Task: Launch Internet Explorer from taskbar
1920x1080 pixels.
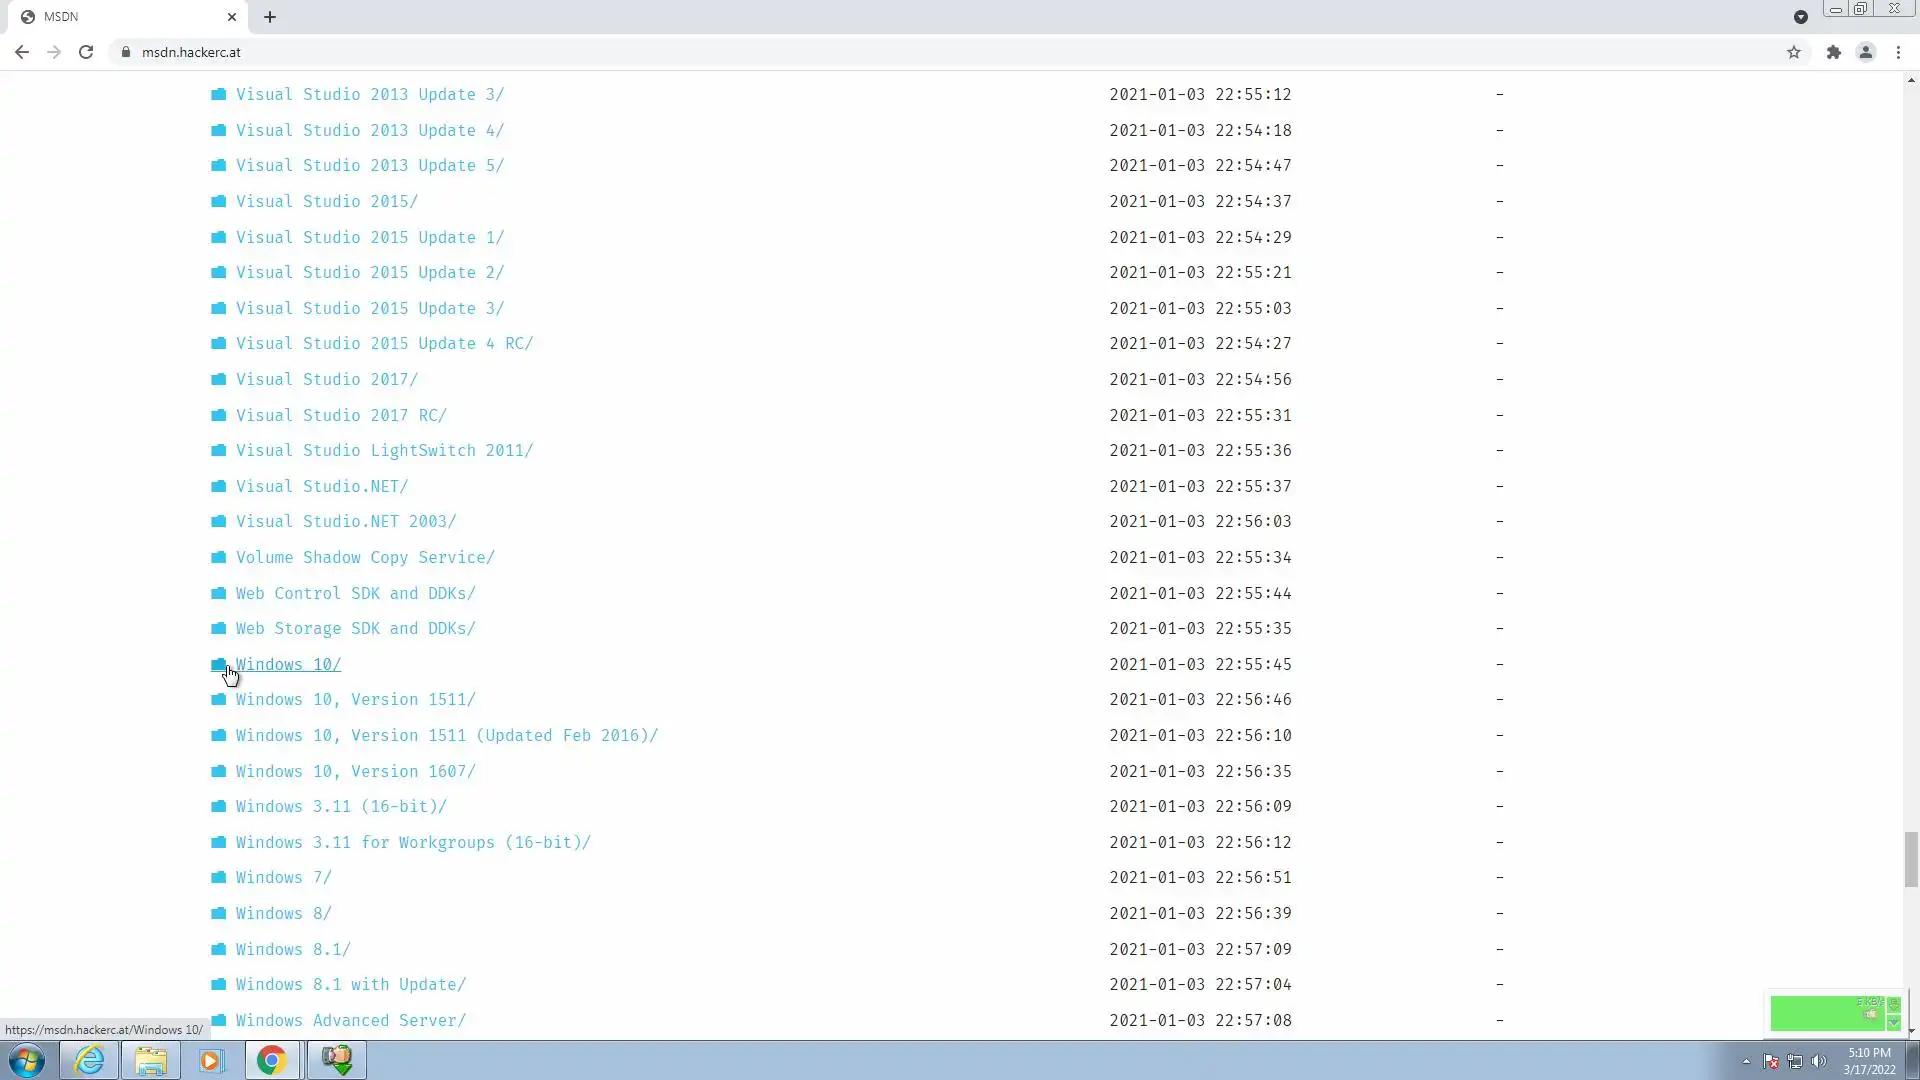Action: click(x=89, y=1060)
